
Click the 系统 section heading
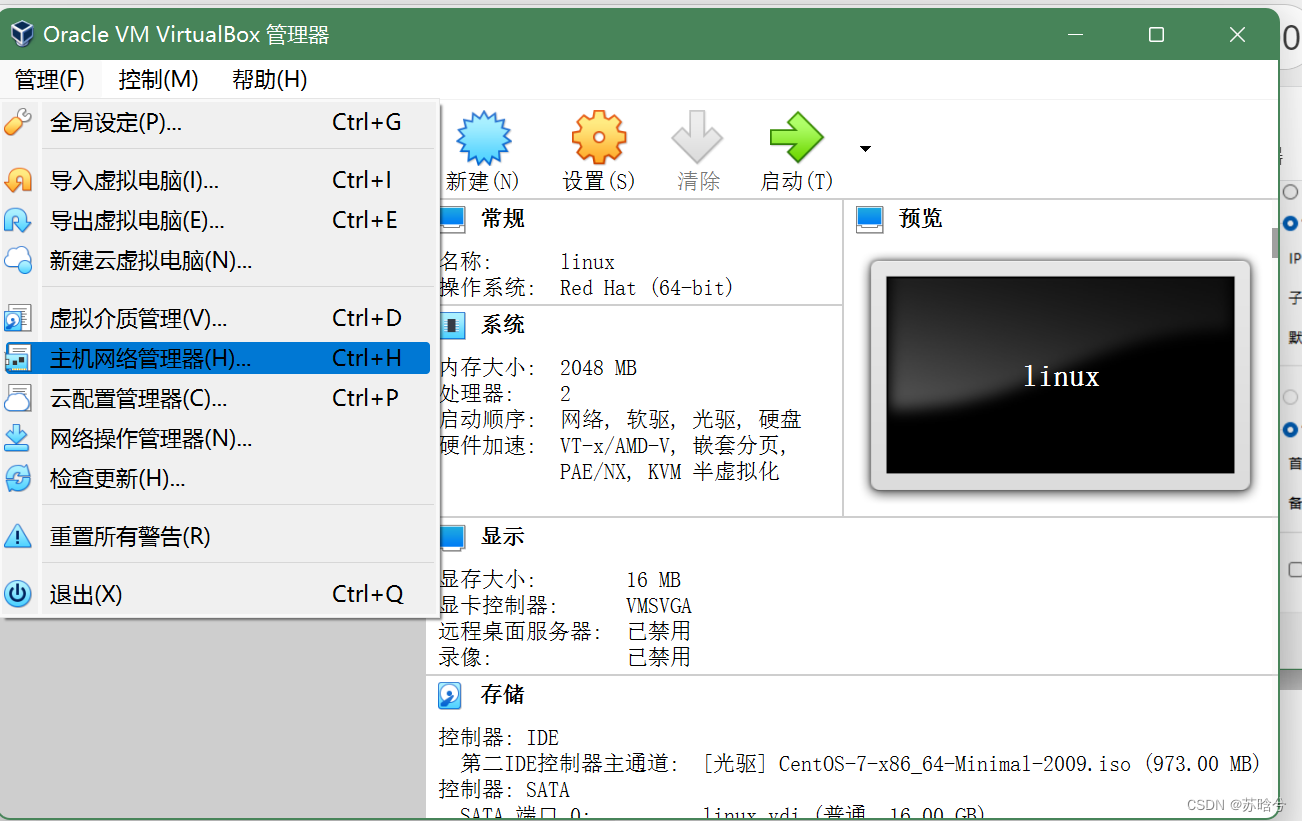tap(503, 325)
